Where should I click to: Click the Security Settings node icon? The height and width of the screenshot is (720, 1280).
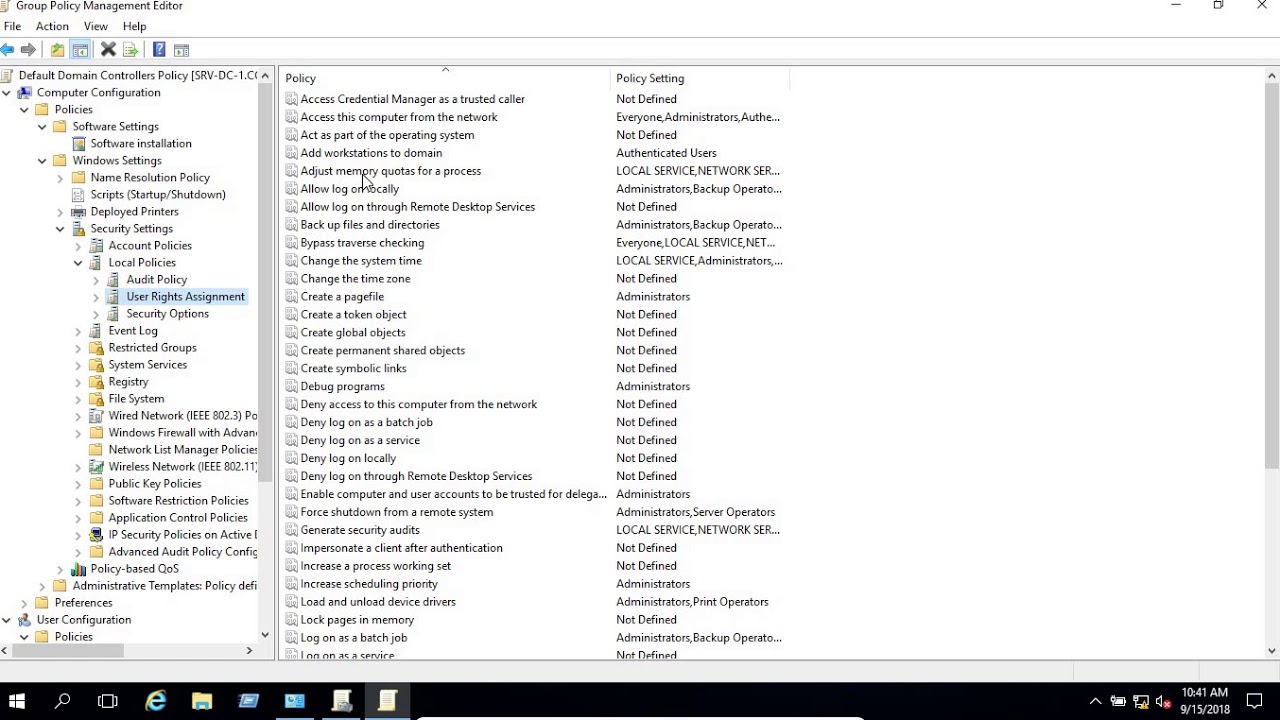(79, 228)
